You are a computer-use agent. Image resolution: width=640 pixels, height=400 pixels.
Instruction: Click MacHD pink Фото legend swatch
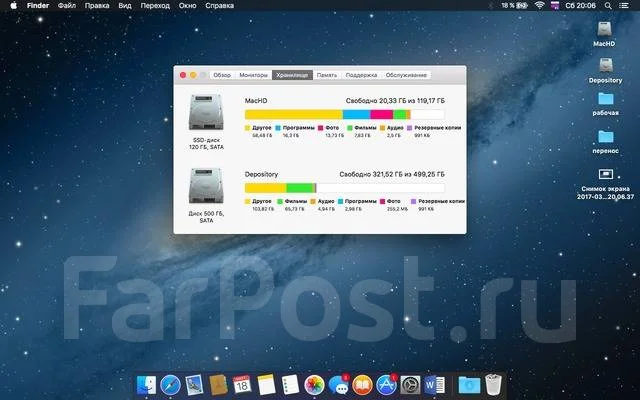pyautogui.click(x=320, y=128)
